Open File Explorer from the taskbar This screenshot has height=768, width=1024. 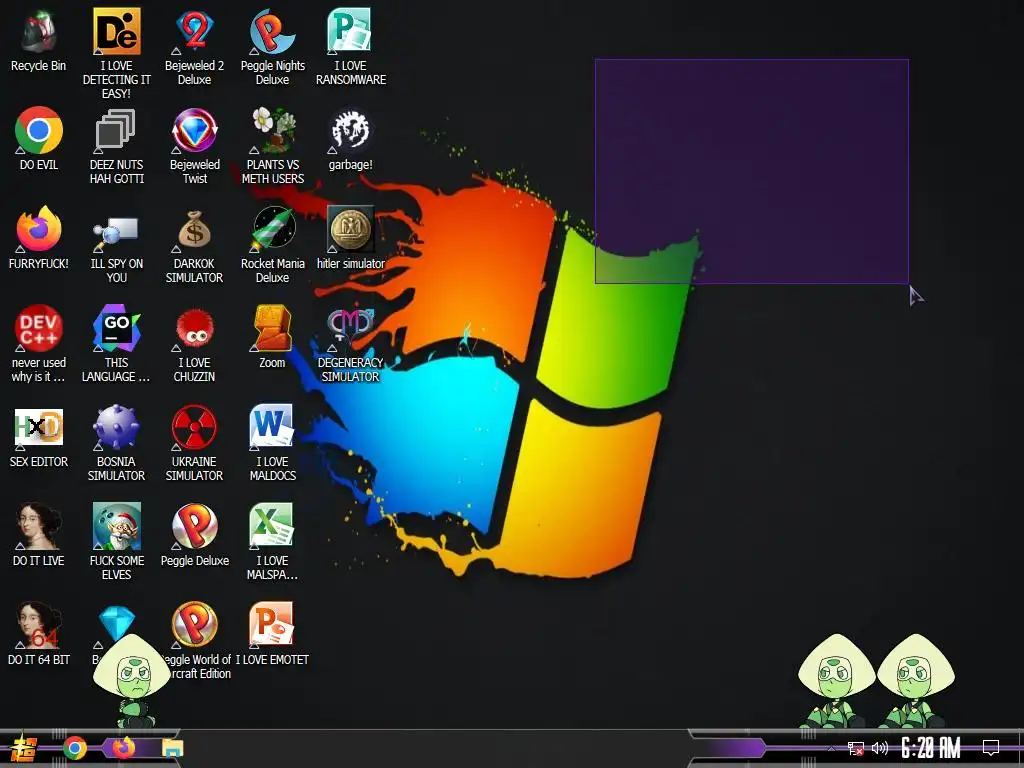click(172, 748)
